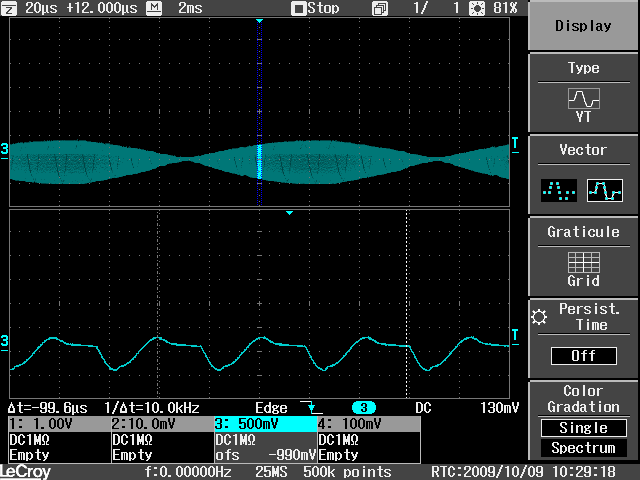Click the Edge trigger type label
This screenshot has height=480, width=640.
click(x=271, y=408)
